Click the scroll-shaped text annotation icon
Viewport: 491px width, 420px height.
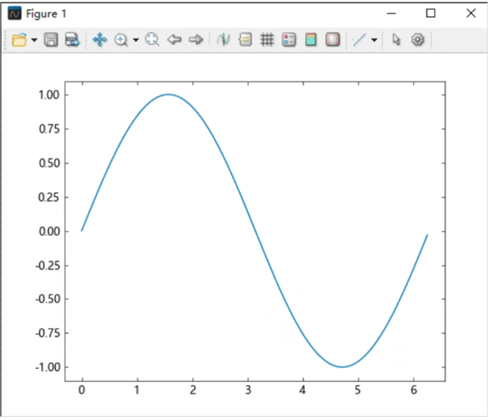click(245, 40)
